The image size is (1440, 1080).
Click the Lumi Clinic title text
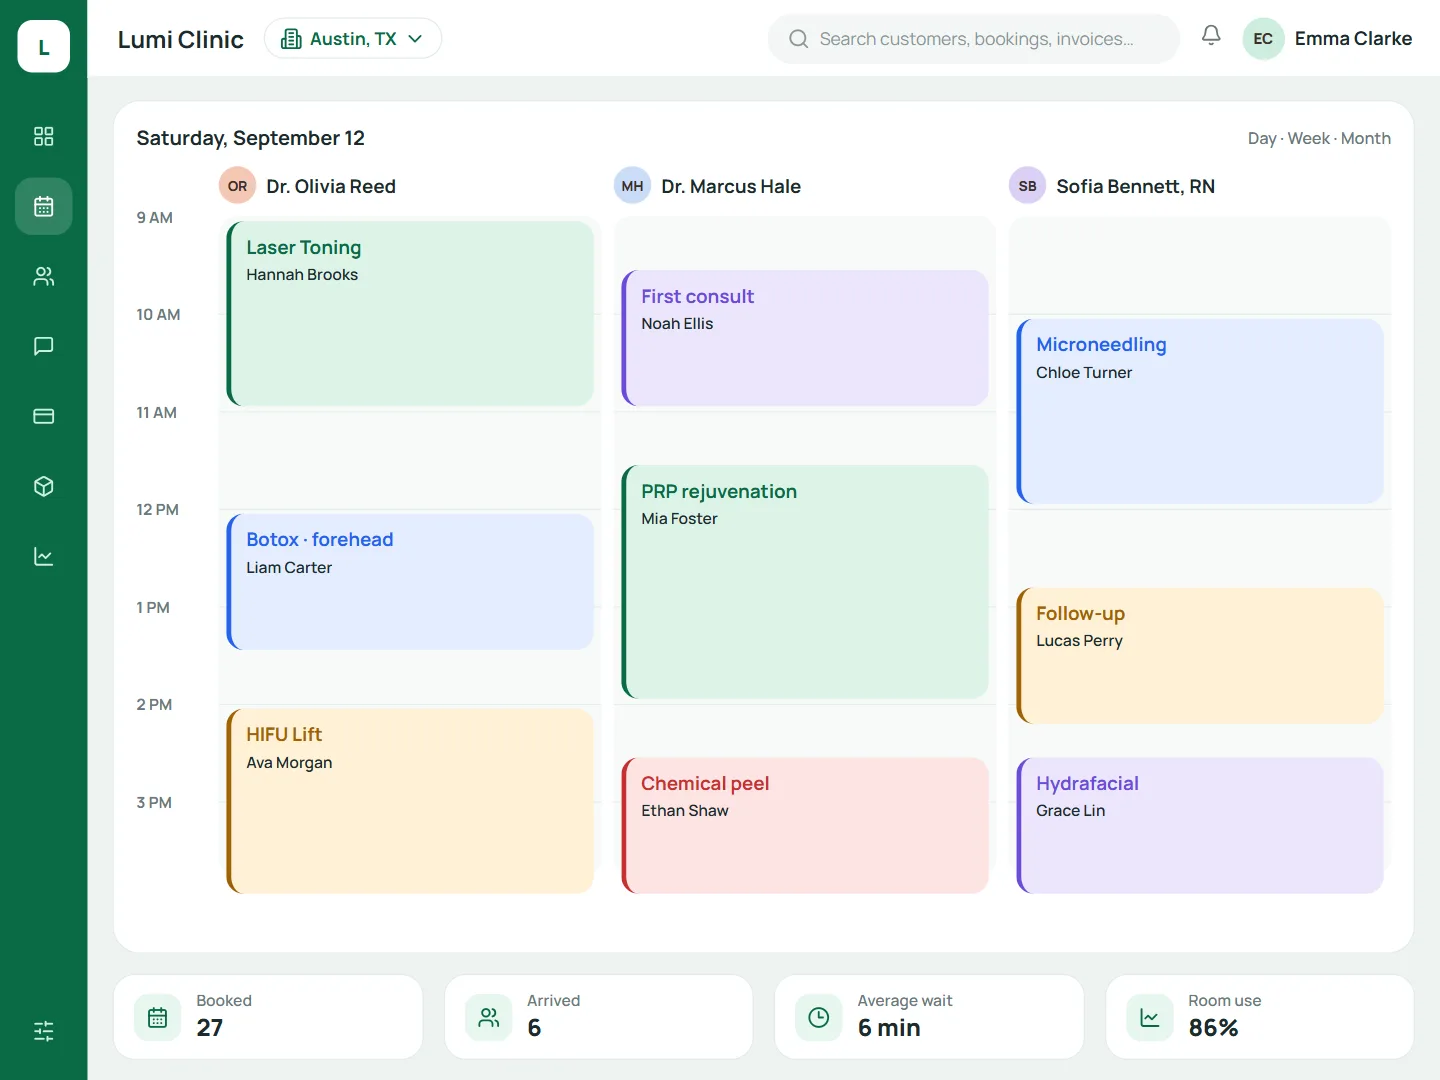click(x=181, y=39)
